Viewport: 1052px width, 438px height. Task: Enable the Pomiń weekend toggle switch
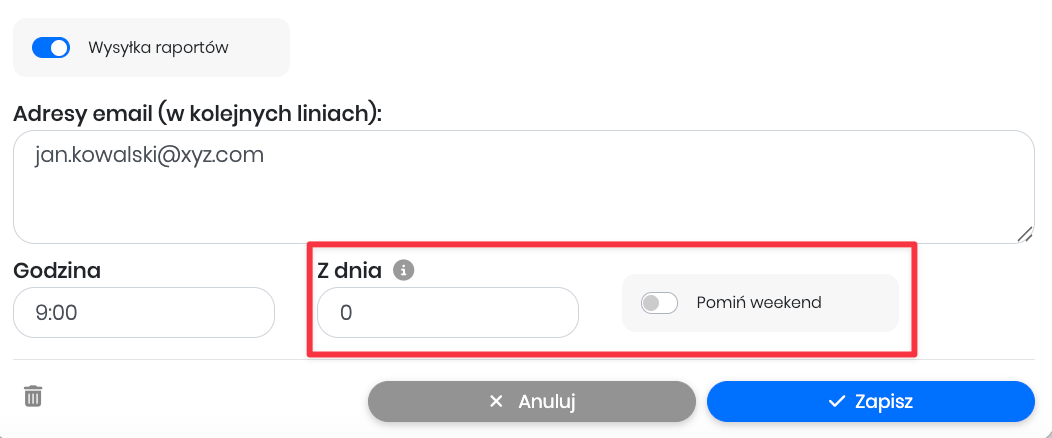point(659,302)
